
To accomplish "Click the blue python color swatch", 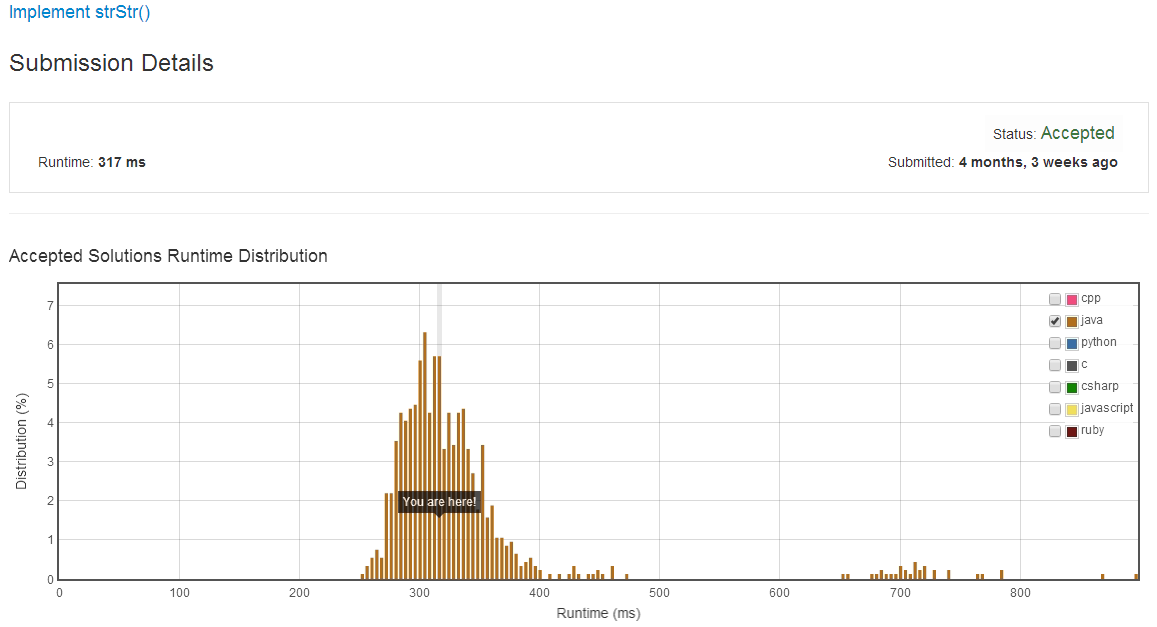I will 1072,344.
